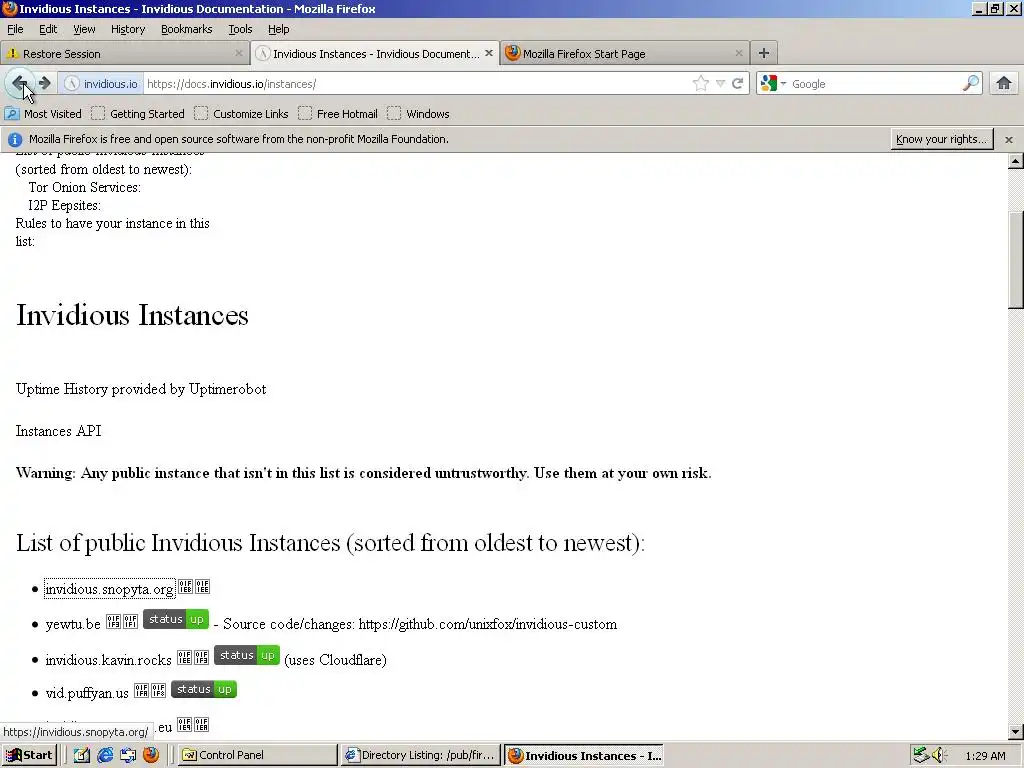The width and height of the screenshot is (1024, 768).
Task: Open a new tab with plus button
Action: pos(763,53)
